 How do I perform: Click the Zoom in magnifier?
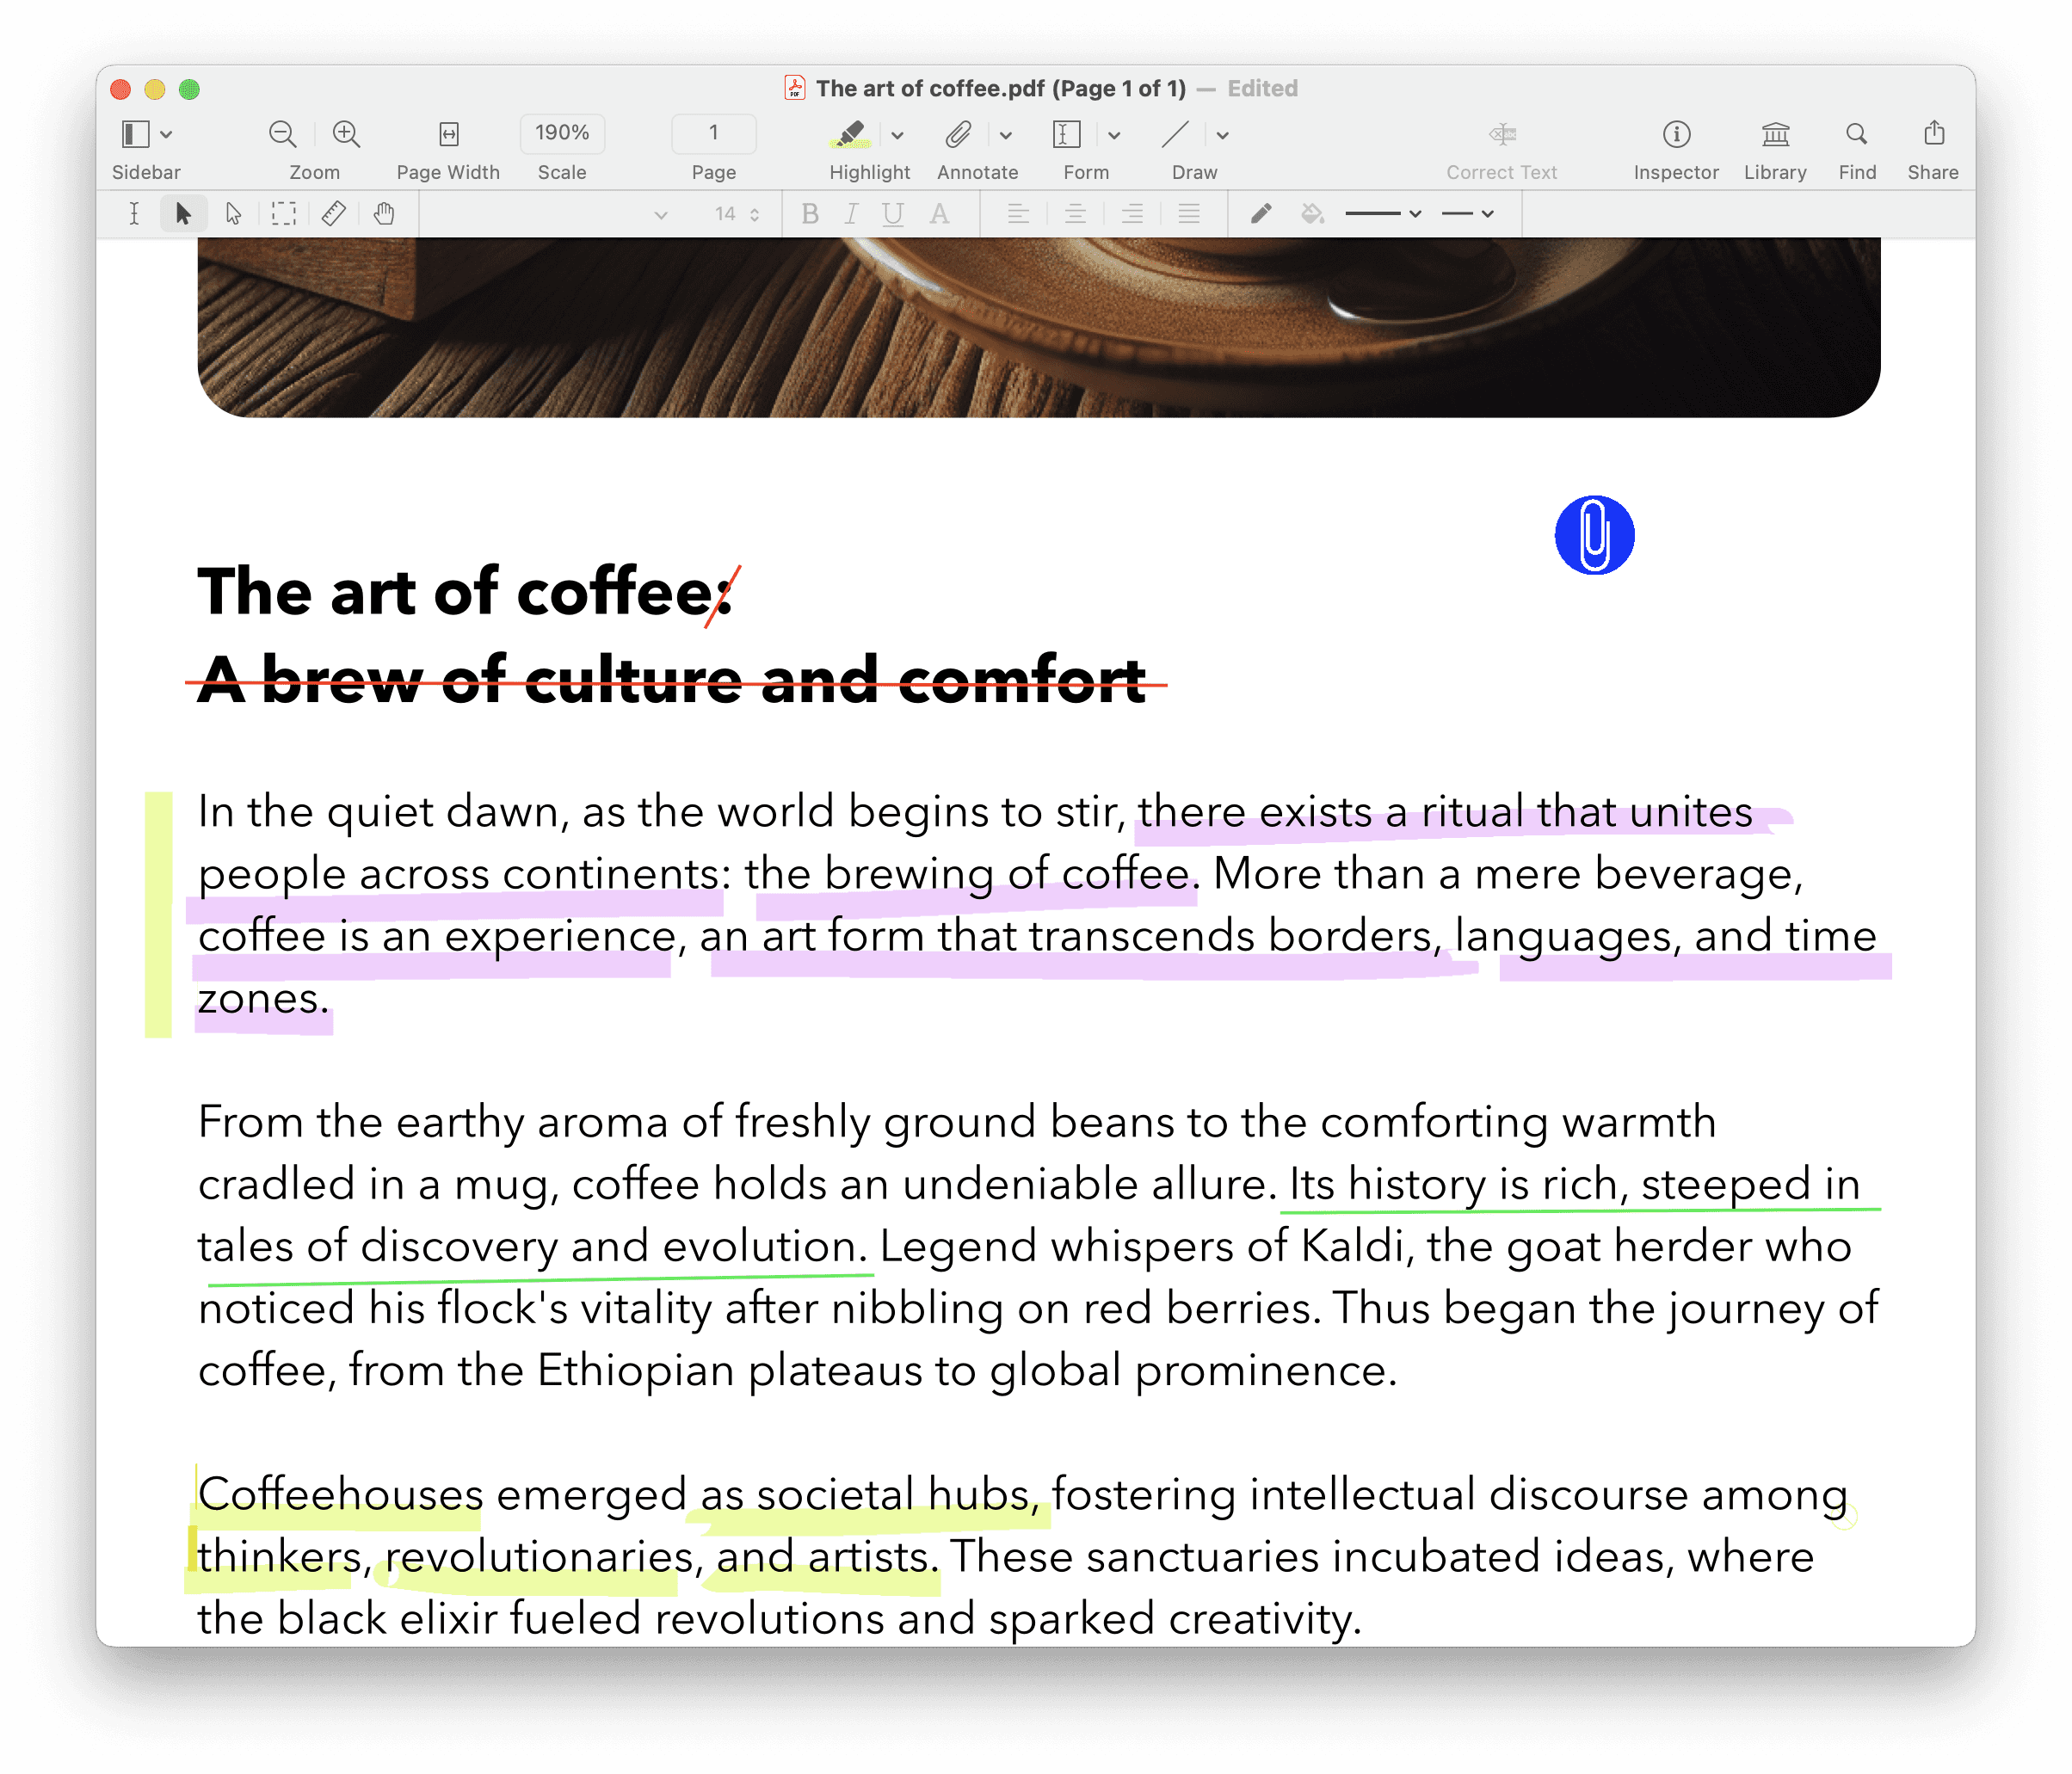(x=346, y=134)
